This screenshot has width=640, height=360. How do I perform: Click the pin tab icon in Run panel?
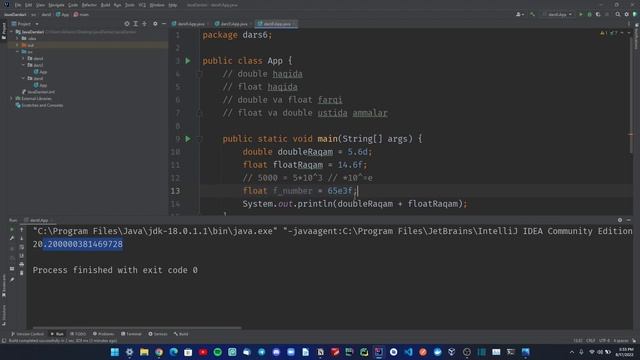(x=12, y=280)
